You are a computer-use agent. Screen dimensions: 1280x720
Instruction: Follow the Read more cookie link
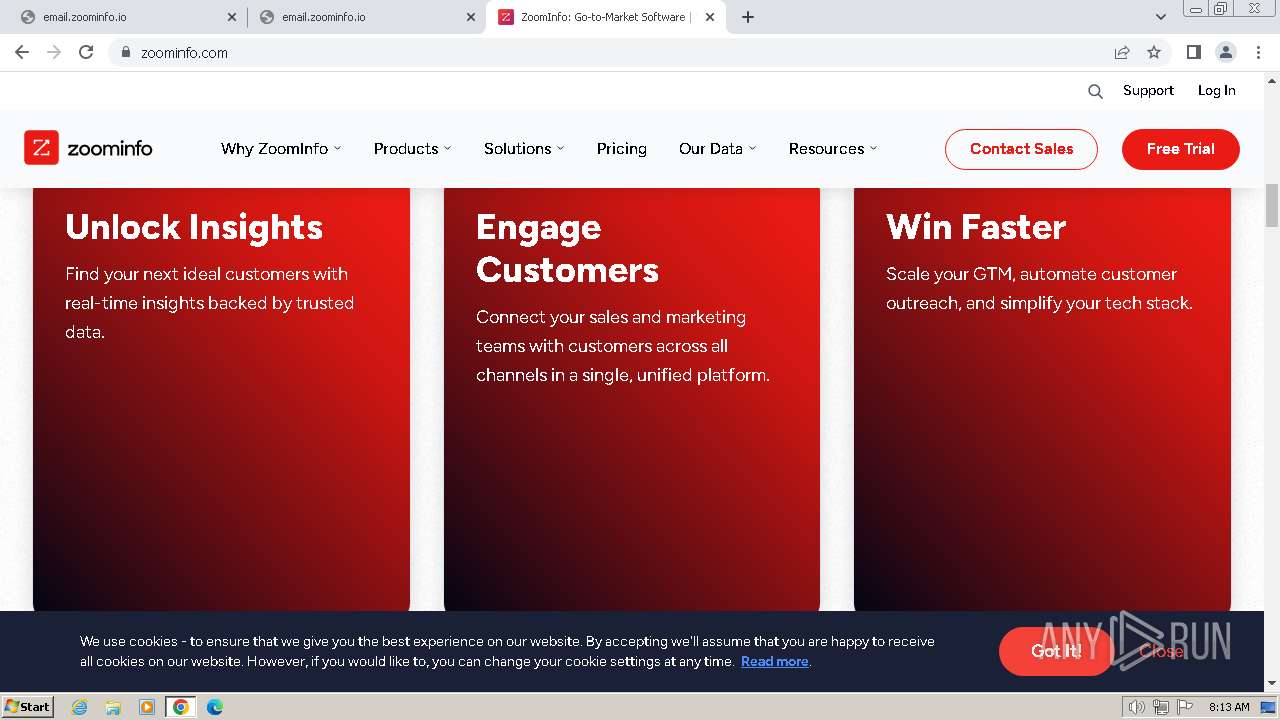[774, 661]
